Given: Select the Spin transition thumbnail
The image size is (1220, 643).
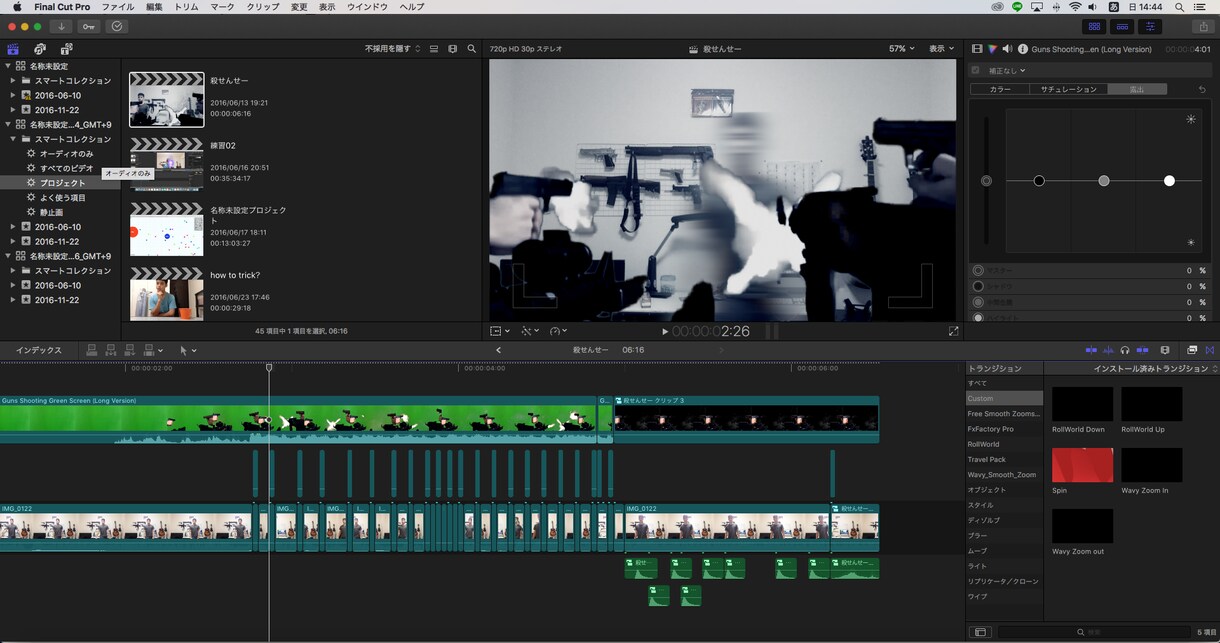Looking at the screenshot, I should 1082,465.
